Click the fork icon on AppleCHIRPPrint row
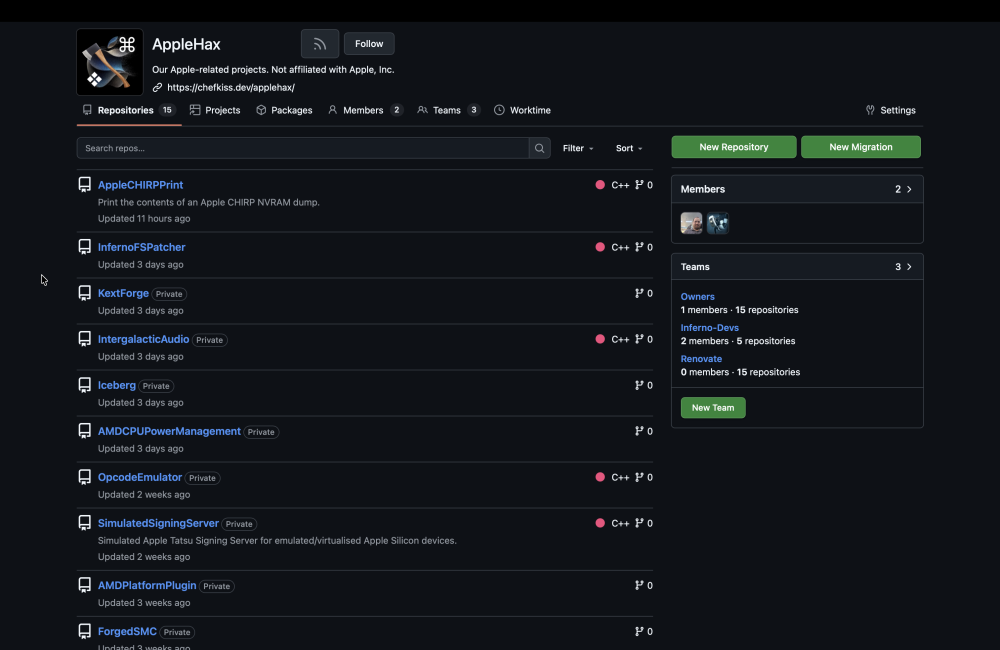Viewport: 1000px width, 650px height. 639,185
